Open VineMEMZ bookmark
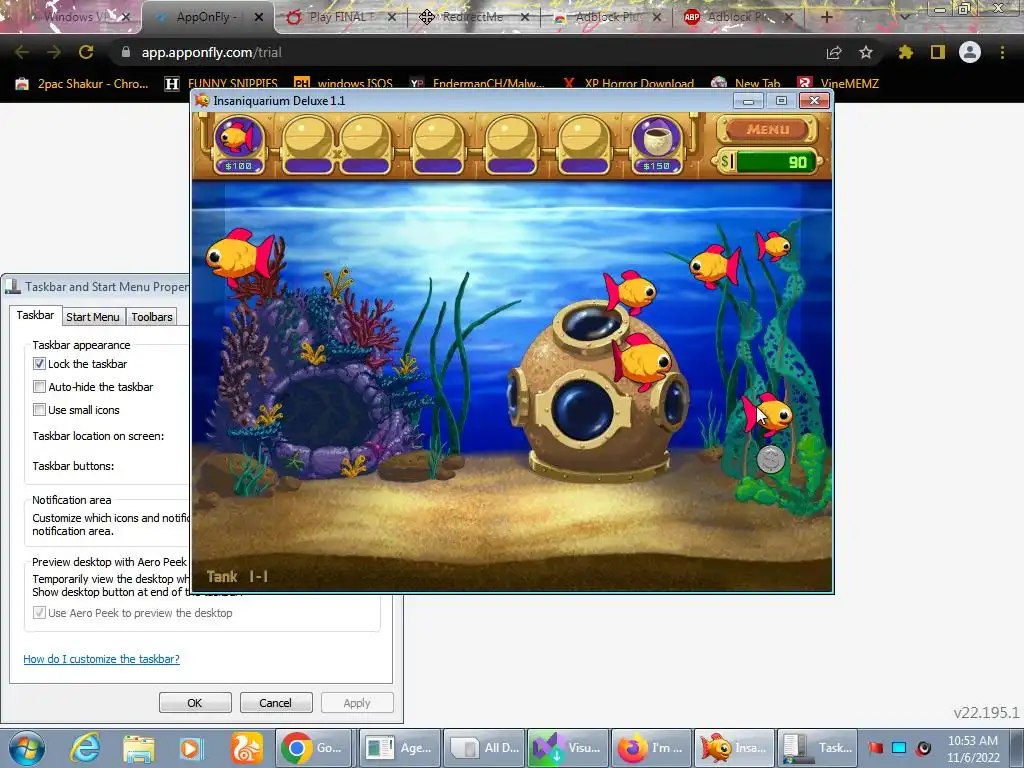Screen dimensions: 1024x768 (x=838, y=84)
